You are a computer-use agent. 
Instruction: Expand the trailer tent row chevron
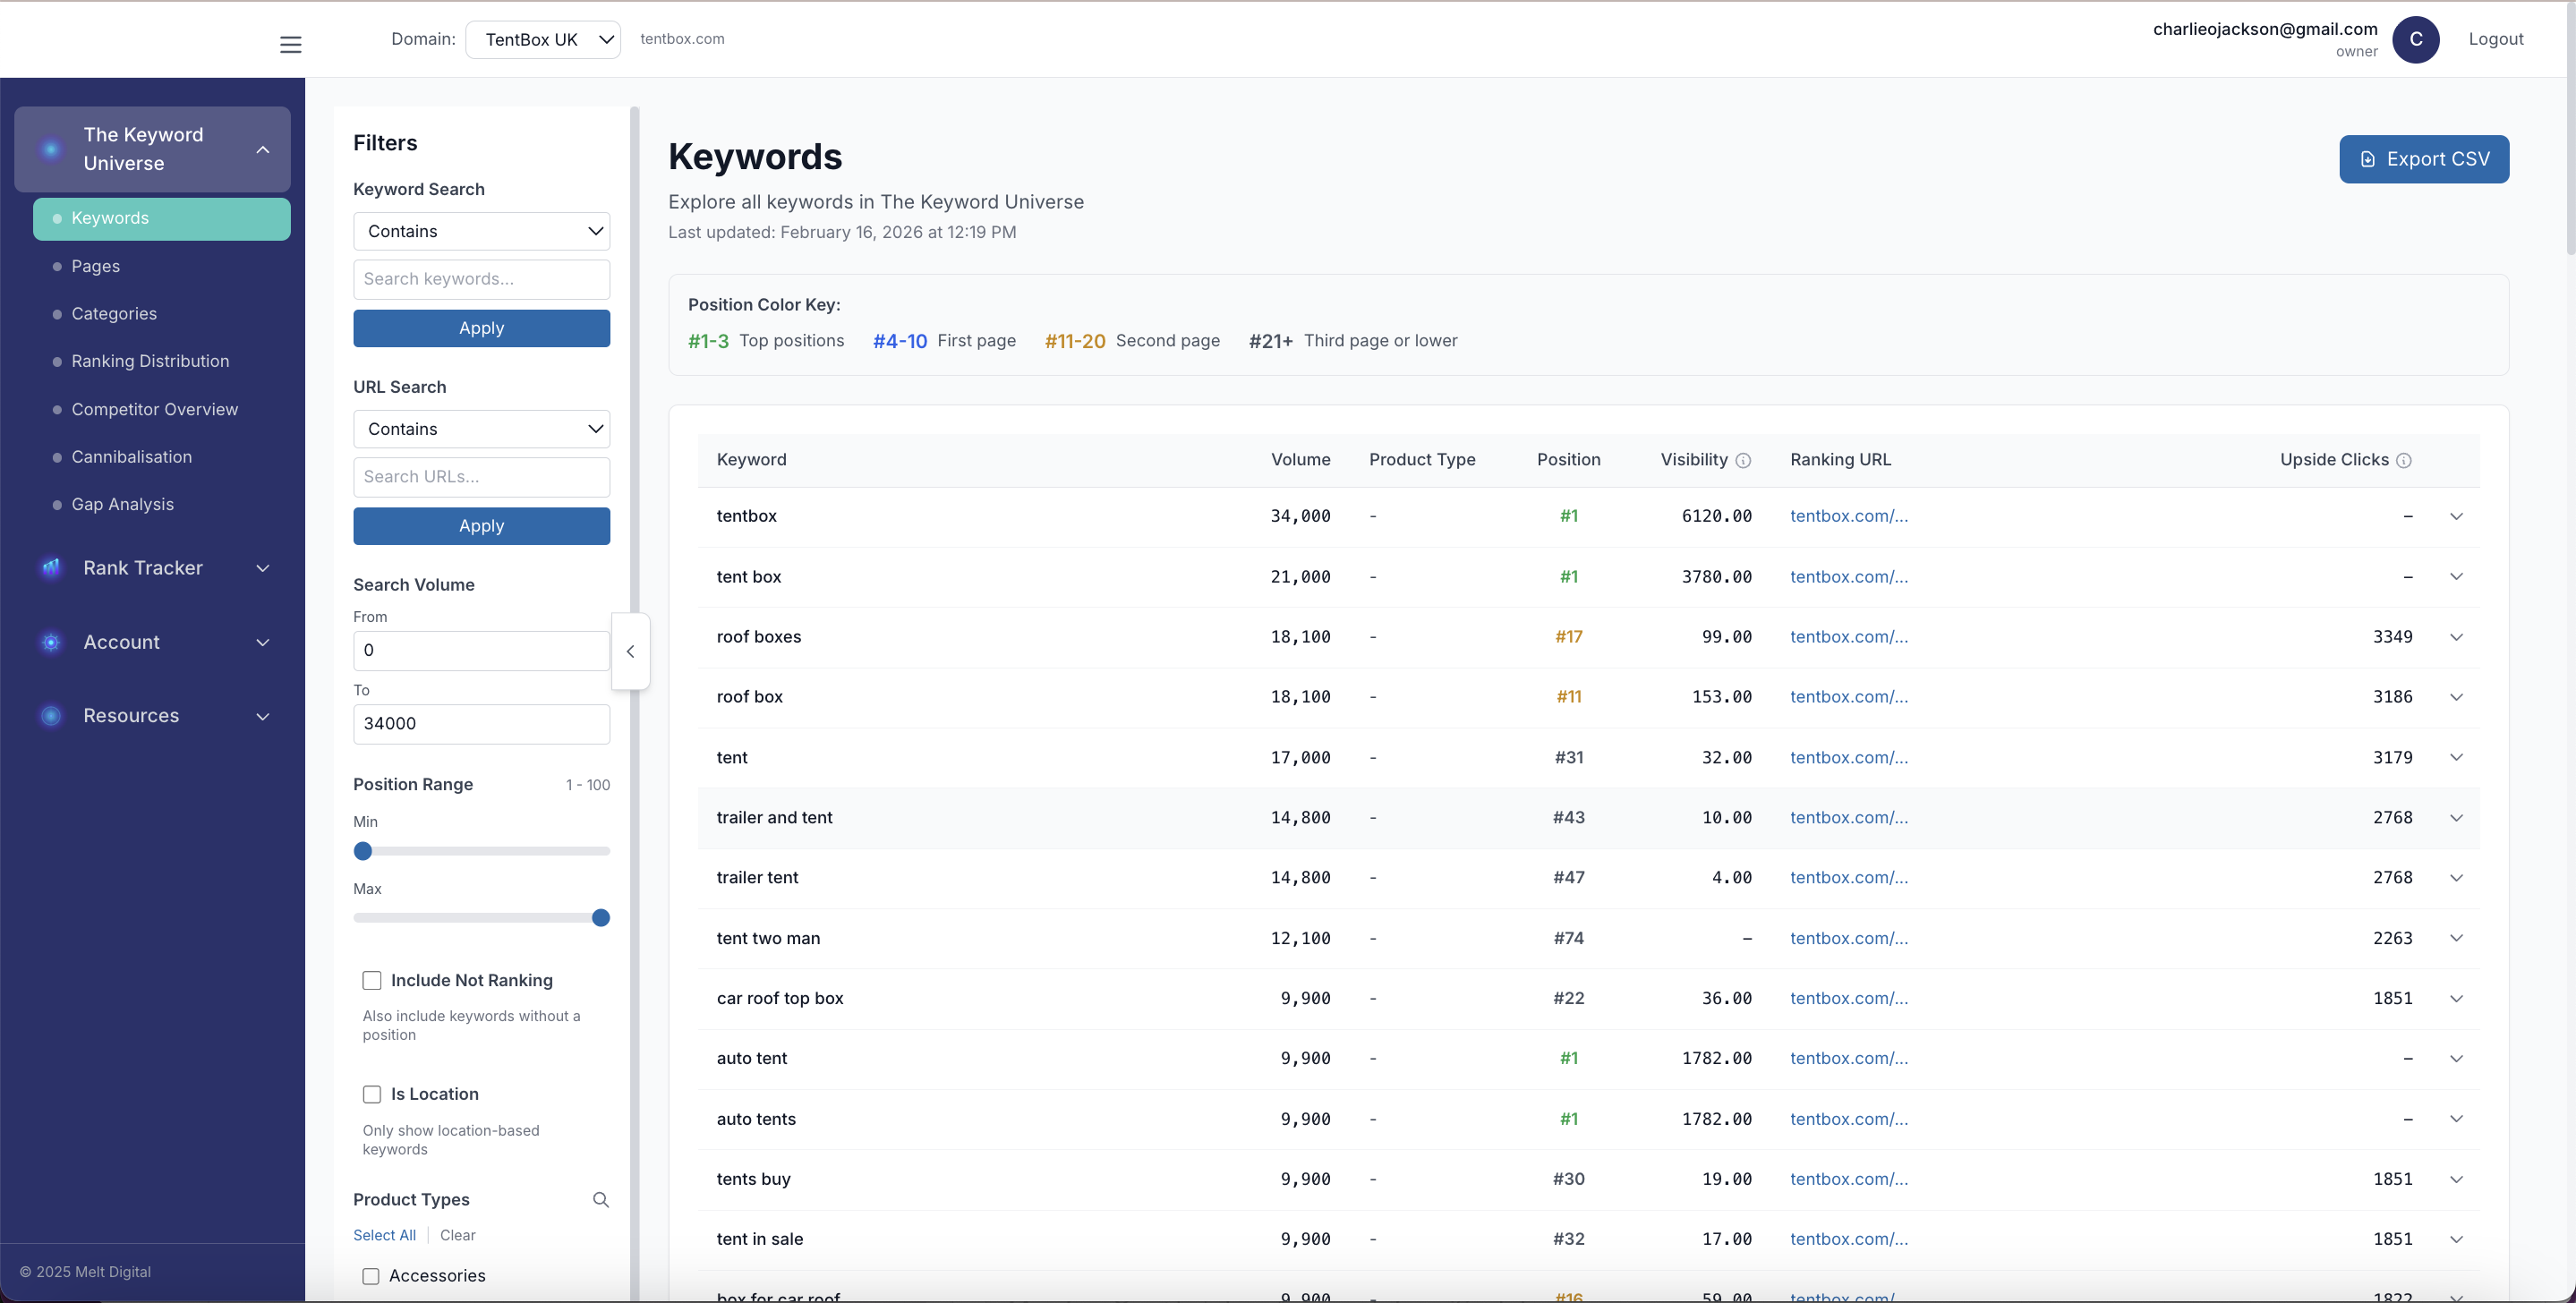(2456, 877)
